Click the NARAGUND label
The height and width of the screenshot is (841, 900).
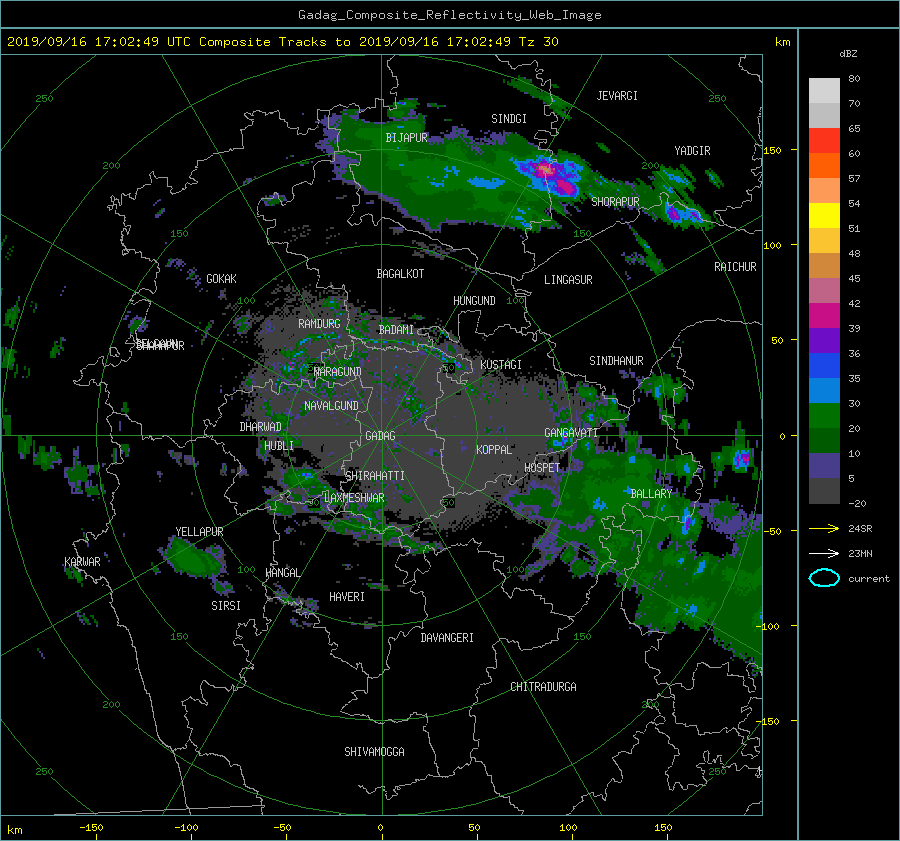pos(338,372)
